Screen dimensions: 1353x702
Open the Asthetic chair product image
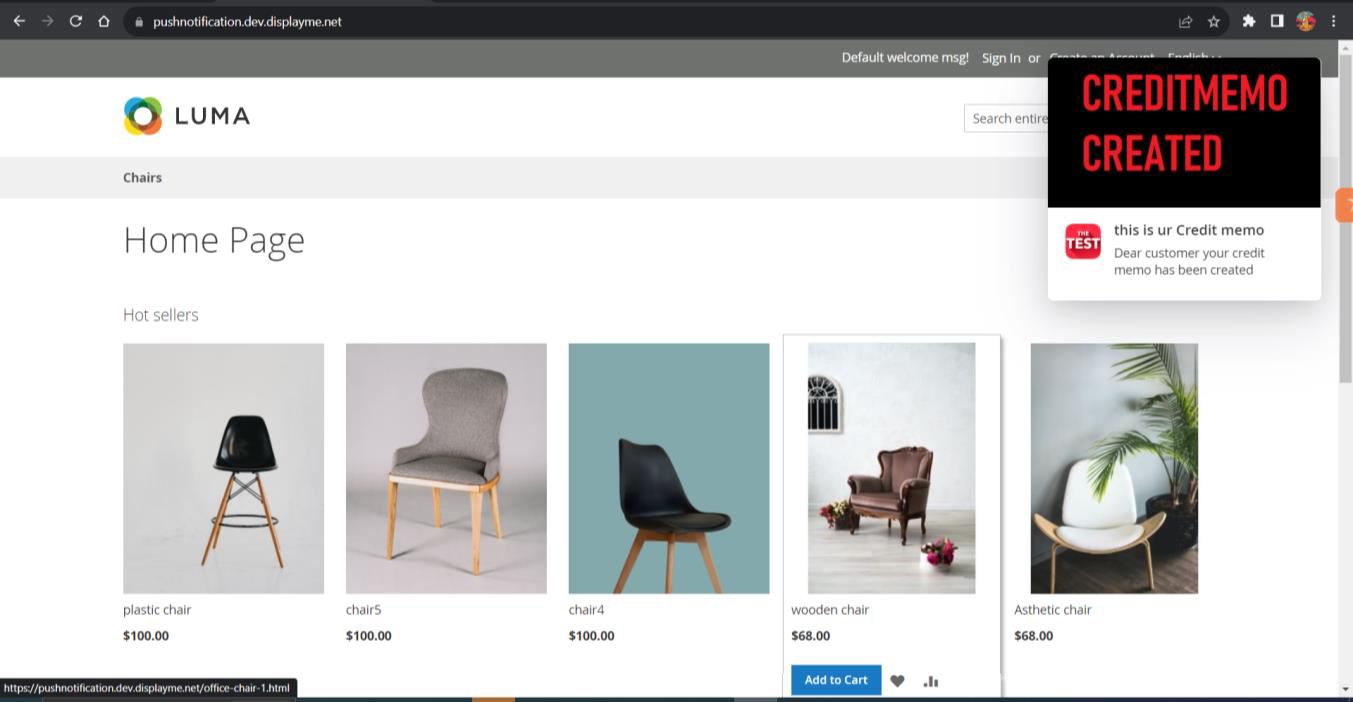1114,469
